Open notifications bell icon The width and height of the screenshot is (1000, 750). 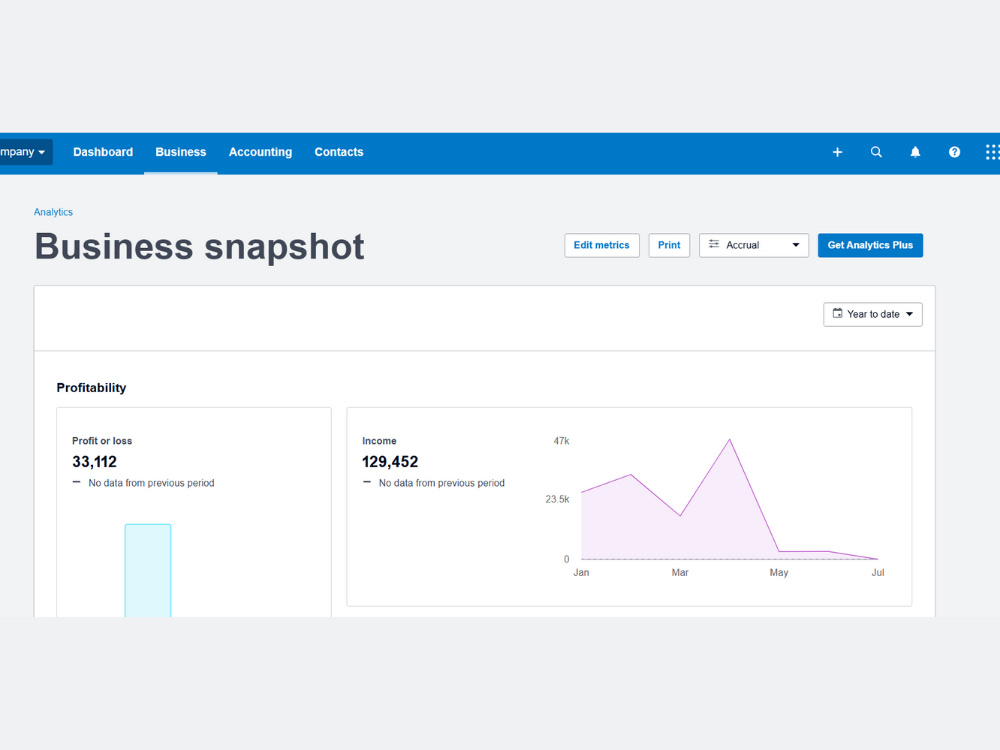[x=915, y=152]
